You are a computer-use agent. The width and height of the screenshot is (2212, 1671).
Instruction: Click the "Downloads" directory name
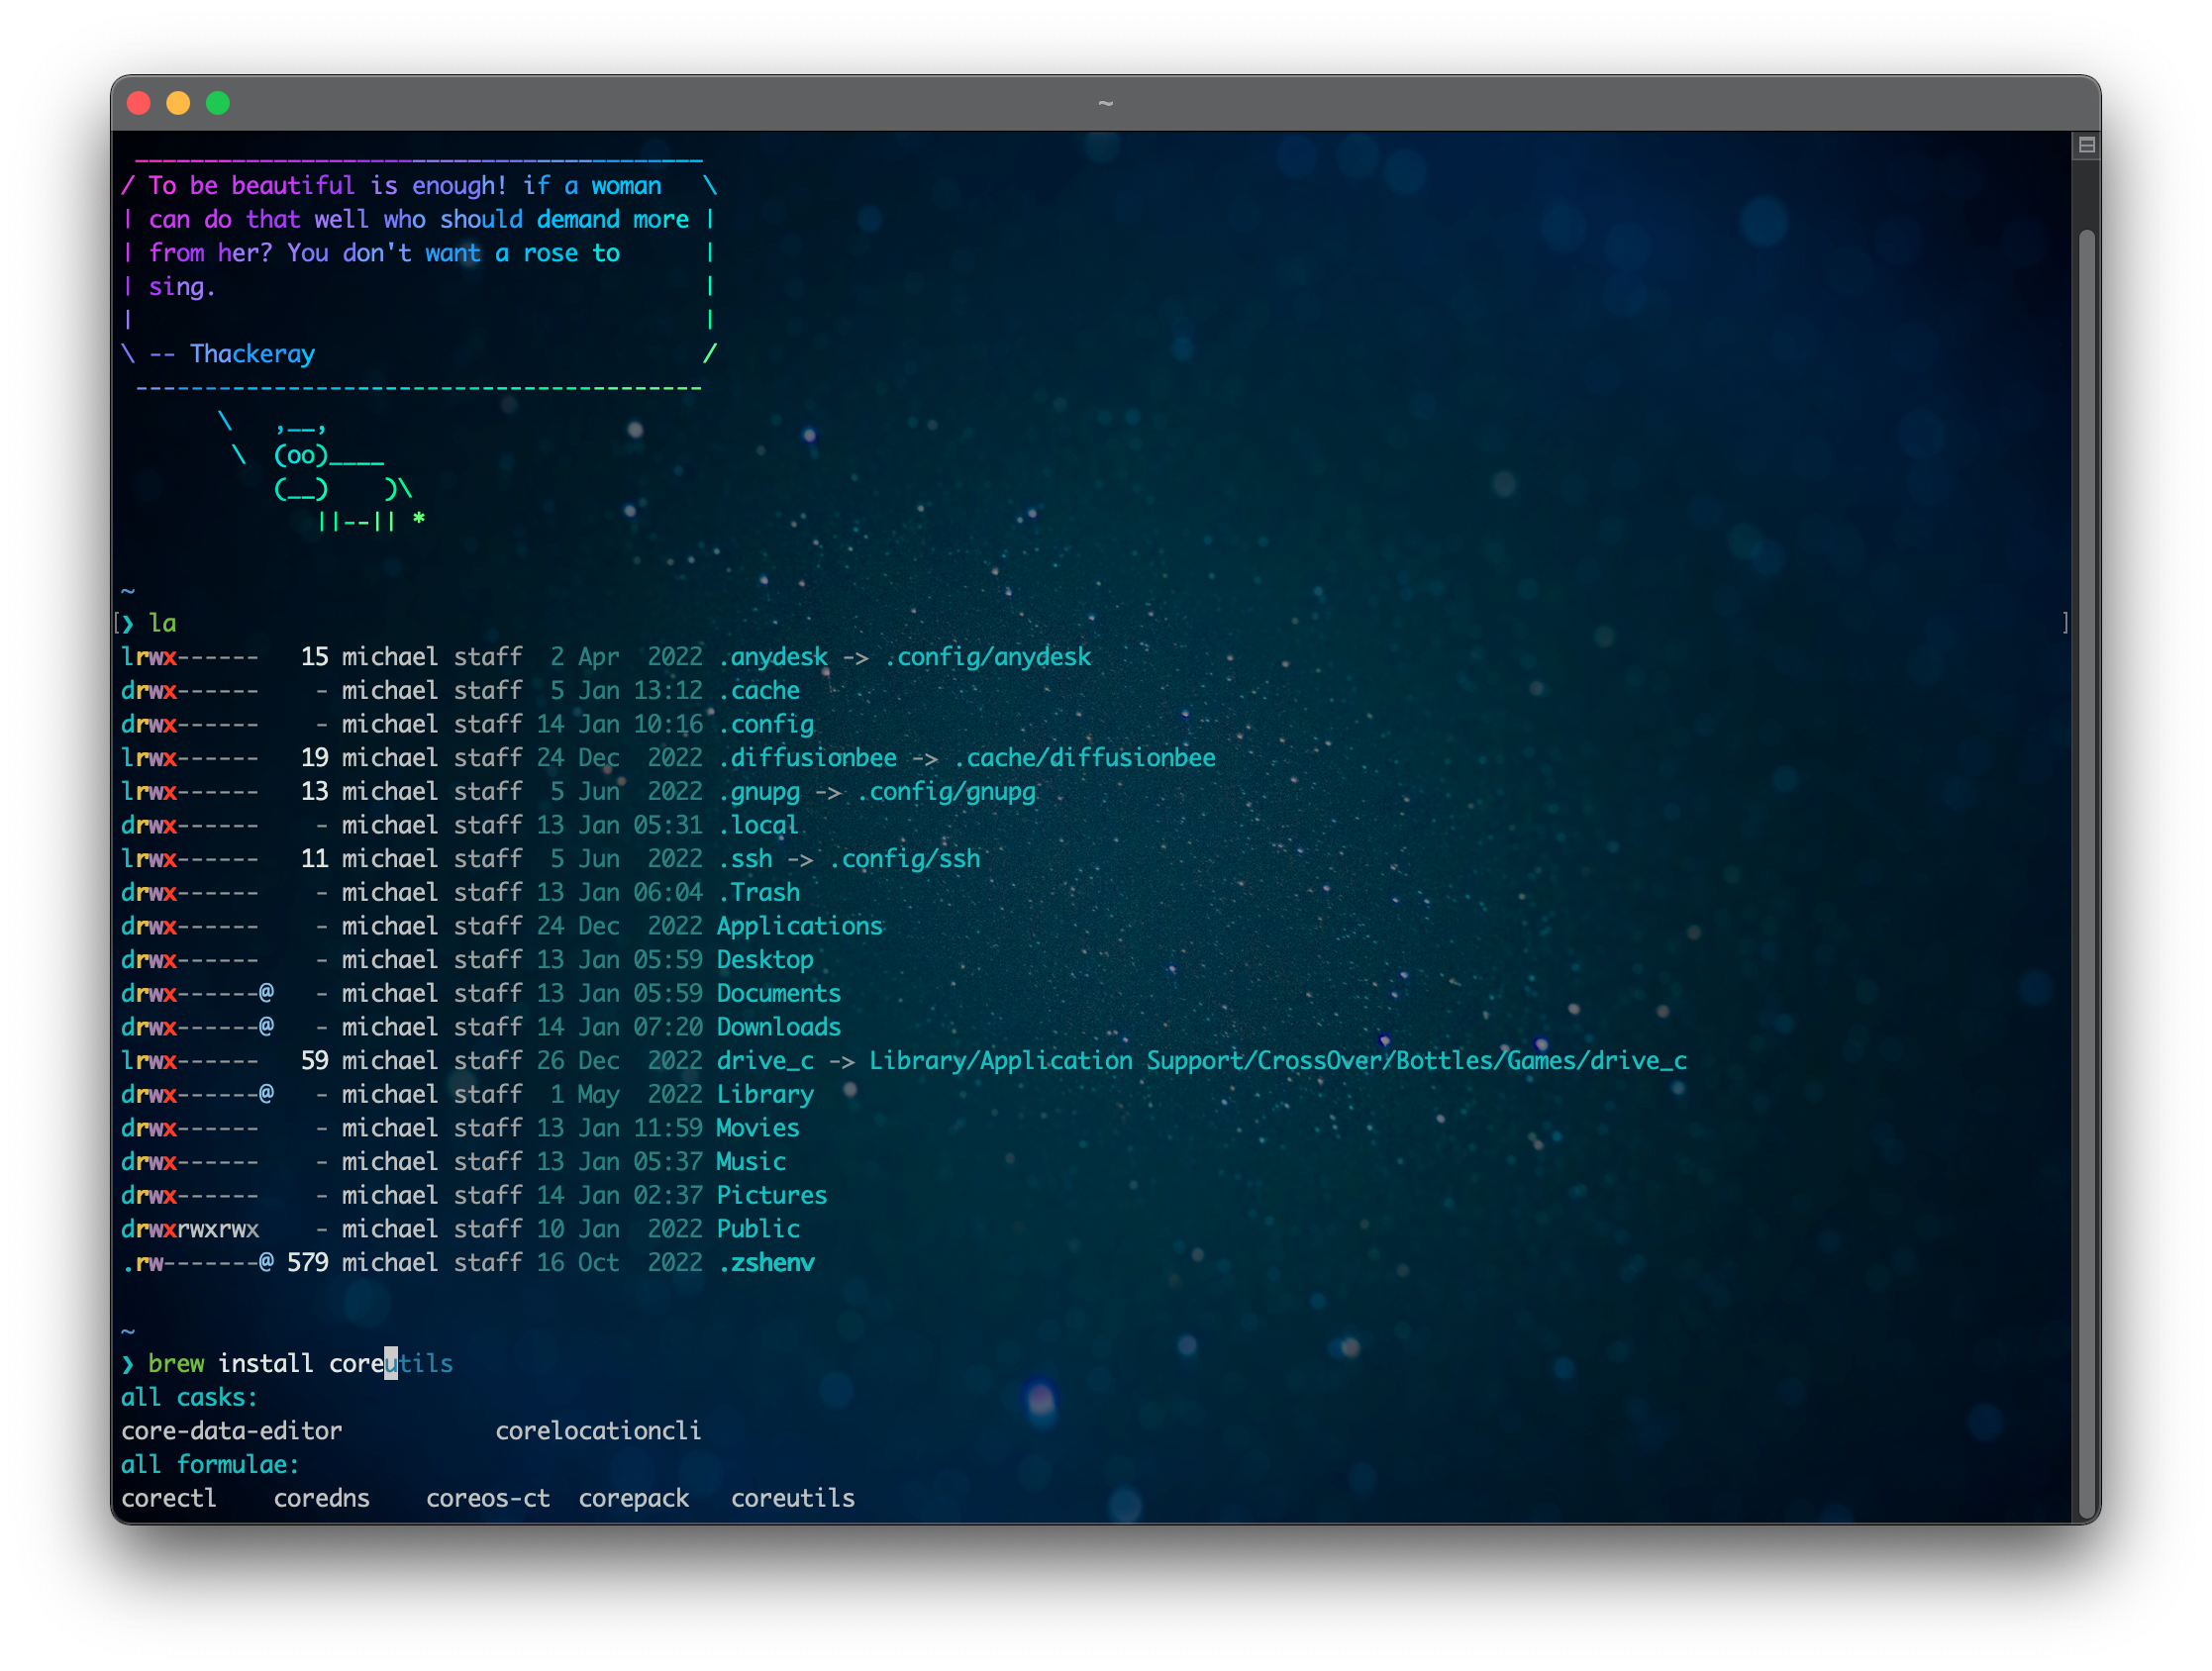[x=779, y=1027]
